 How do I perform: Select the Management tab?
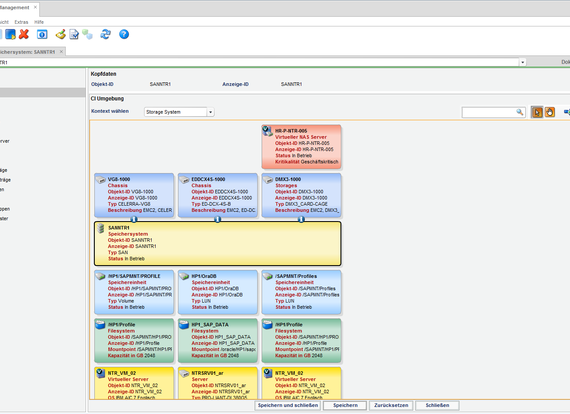coord(15,8)
